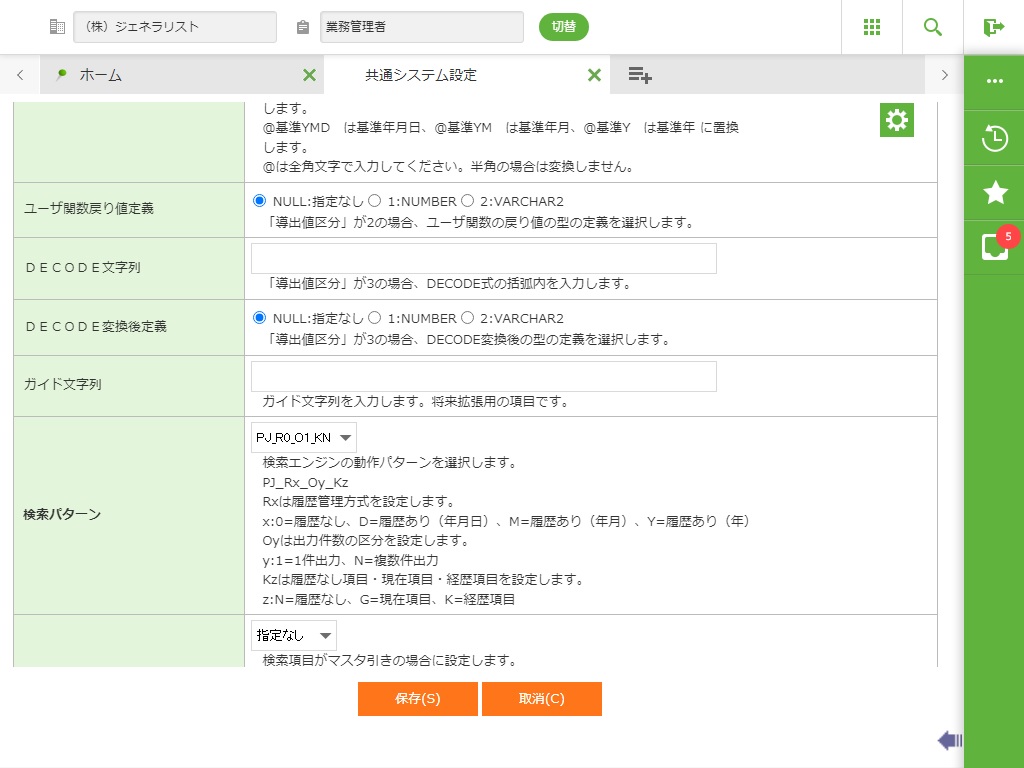Close the 共通システム設定 tab
Image resolution: width=1024 pixels, height=768 pixels.
pyautogui.click(x=594, y=75)
